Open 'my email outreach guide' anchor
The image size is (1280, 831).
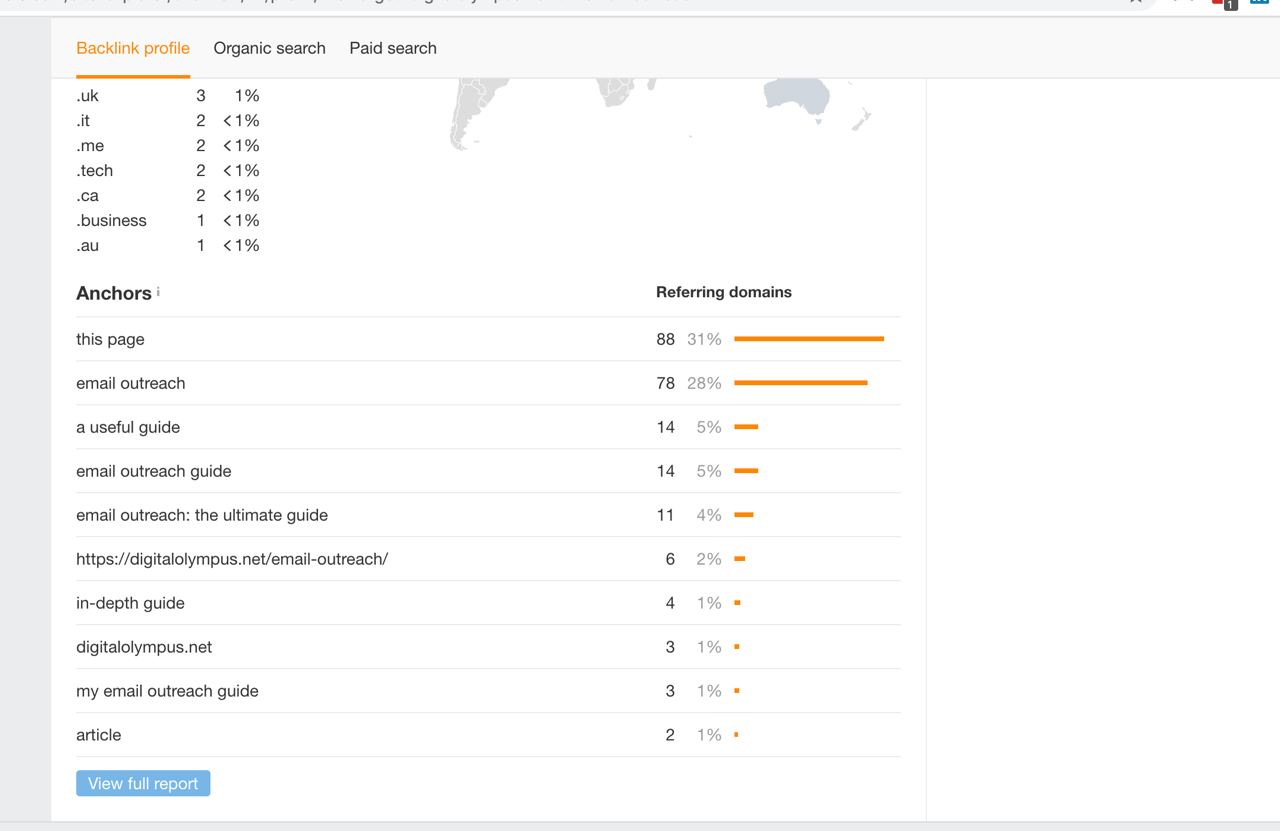(x=167, y=691)
